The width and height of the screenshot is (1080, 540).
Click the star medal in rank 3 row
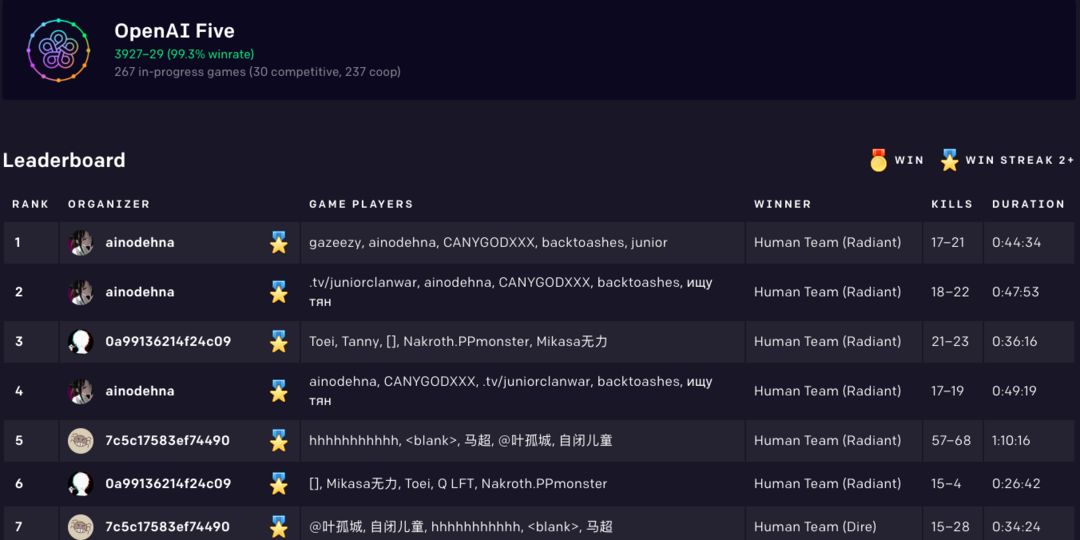coord(278,341)
